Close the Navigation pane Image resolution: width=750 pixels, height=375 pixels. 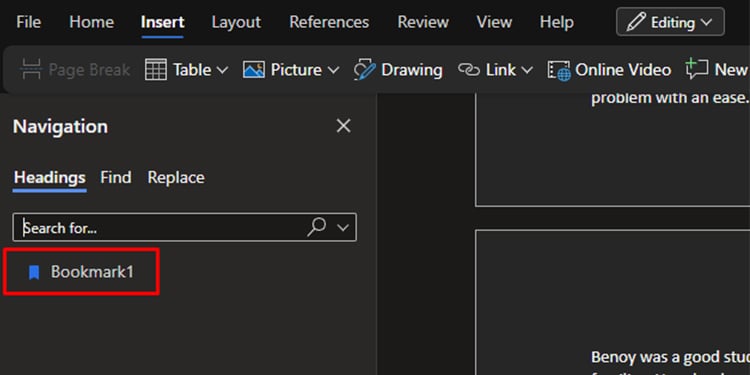(343, 126)
